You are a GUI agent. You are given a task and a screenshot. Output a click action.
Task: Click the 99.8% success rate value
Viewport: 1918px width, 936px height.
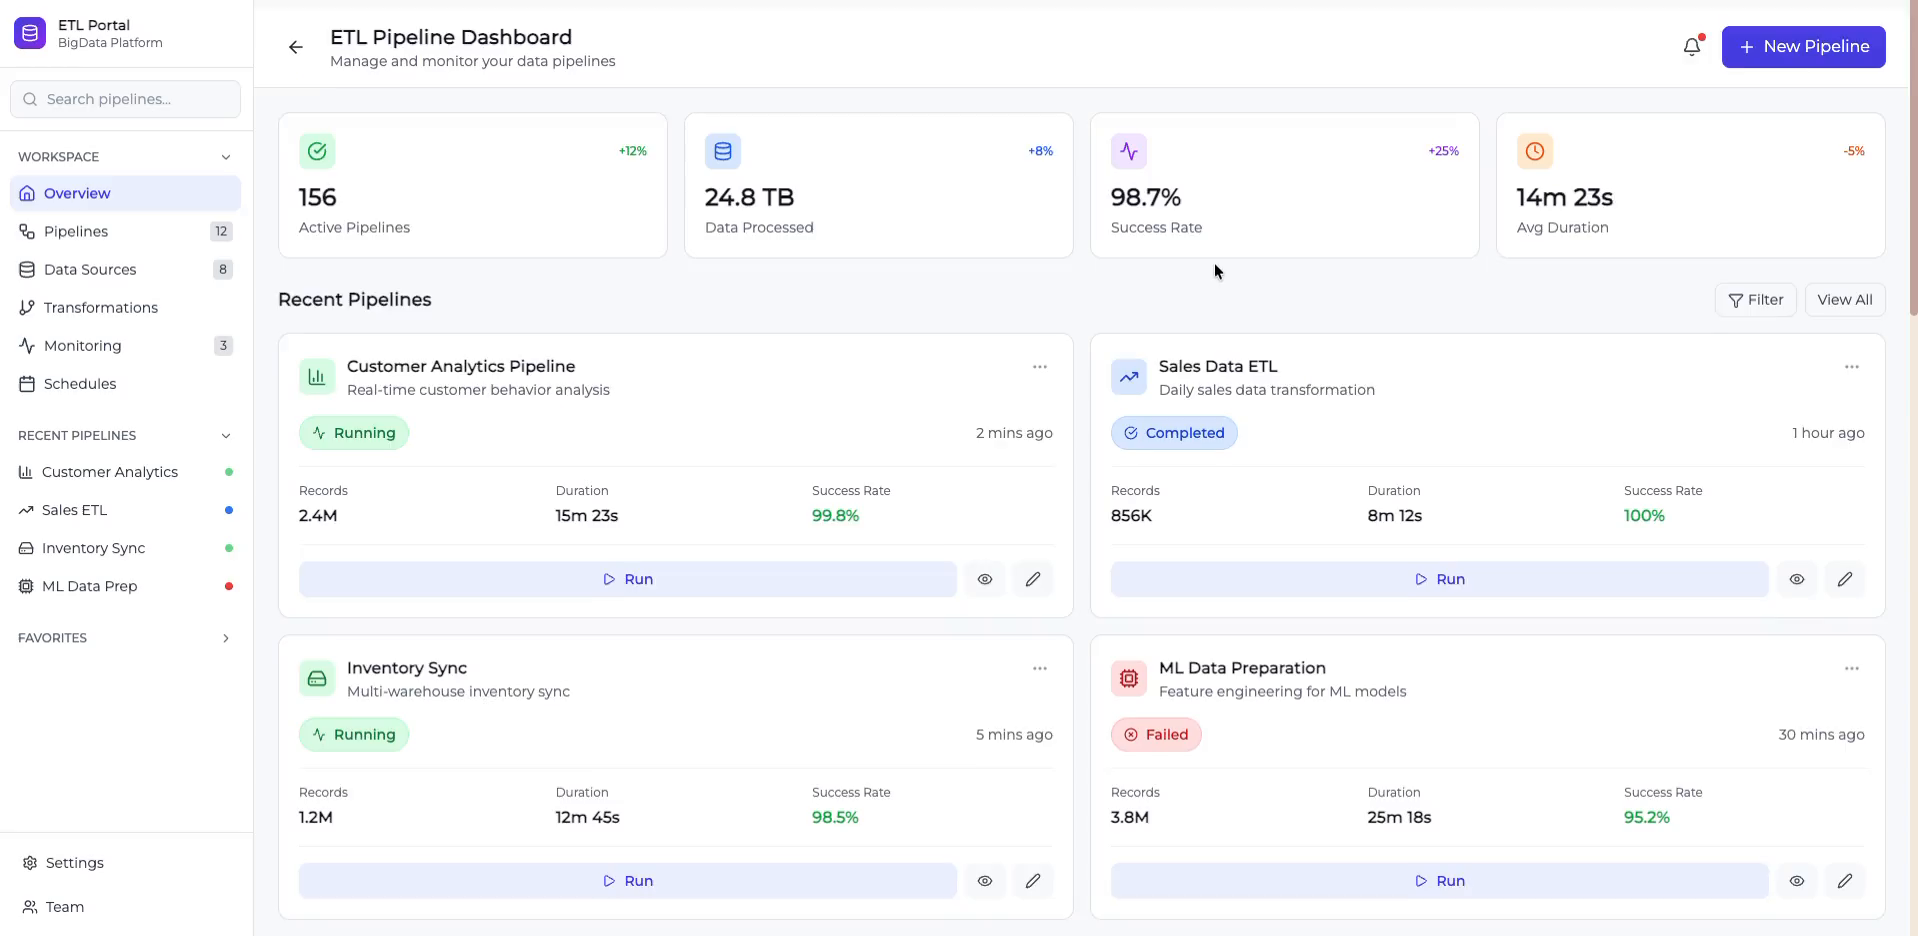835,516
